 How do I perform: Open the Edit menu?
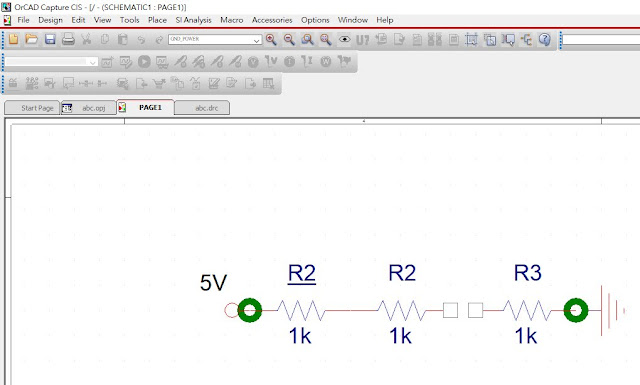pyautogui.click(x=78, y=20)
